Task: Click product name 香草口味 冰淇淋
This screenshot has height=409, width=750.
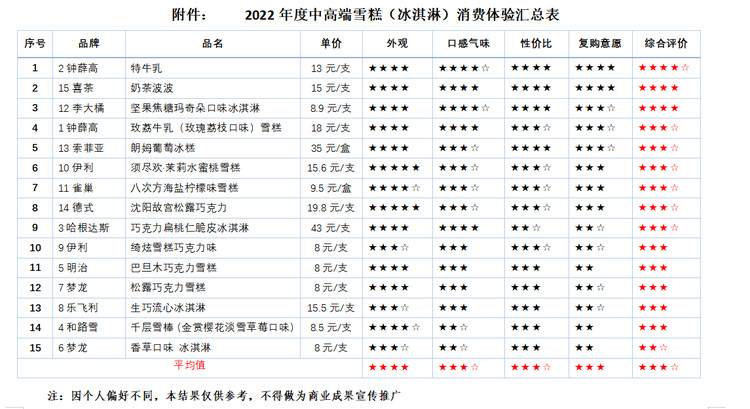Action: click(171, 348)
